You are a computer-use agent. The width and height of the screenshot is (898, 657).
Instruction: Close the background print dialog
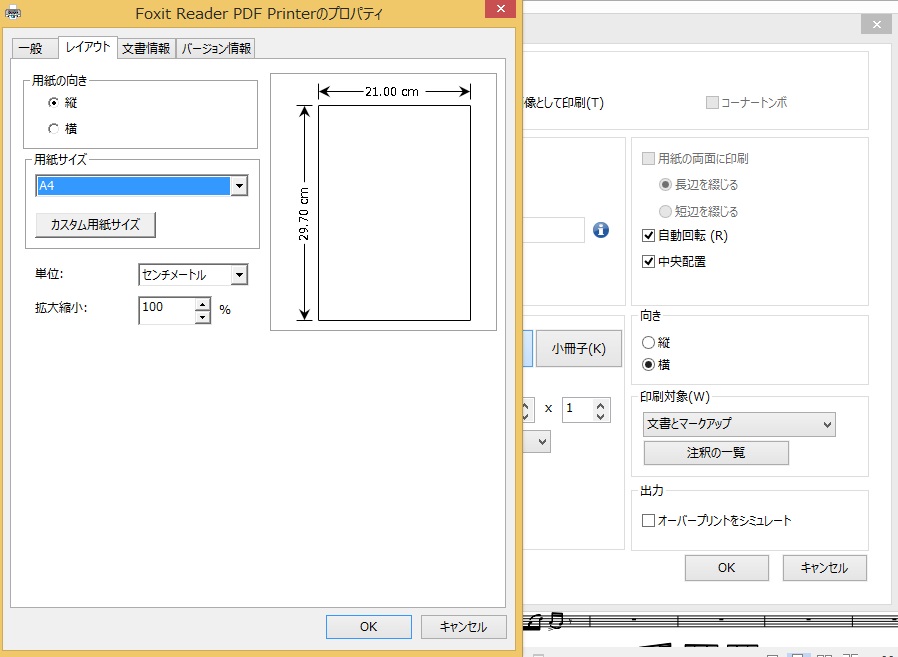[876, 24]
